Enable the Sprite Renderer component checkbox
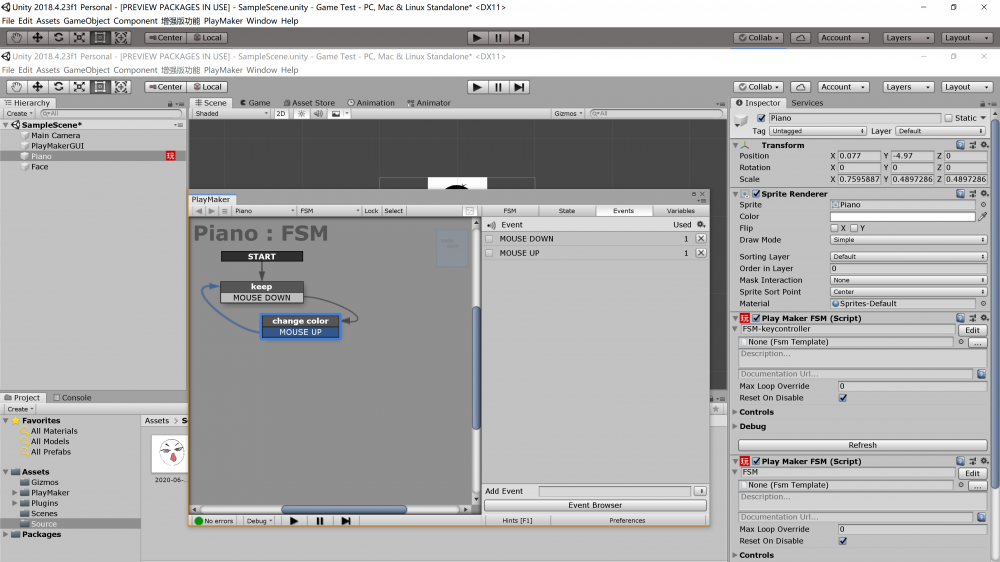The width and height of the screenshot is (1000, 562). tap(756, 193)
